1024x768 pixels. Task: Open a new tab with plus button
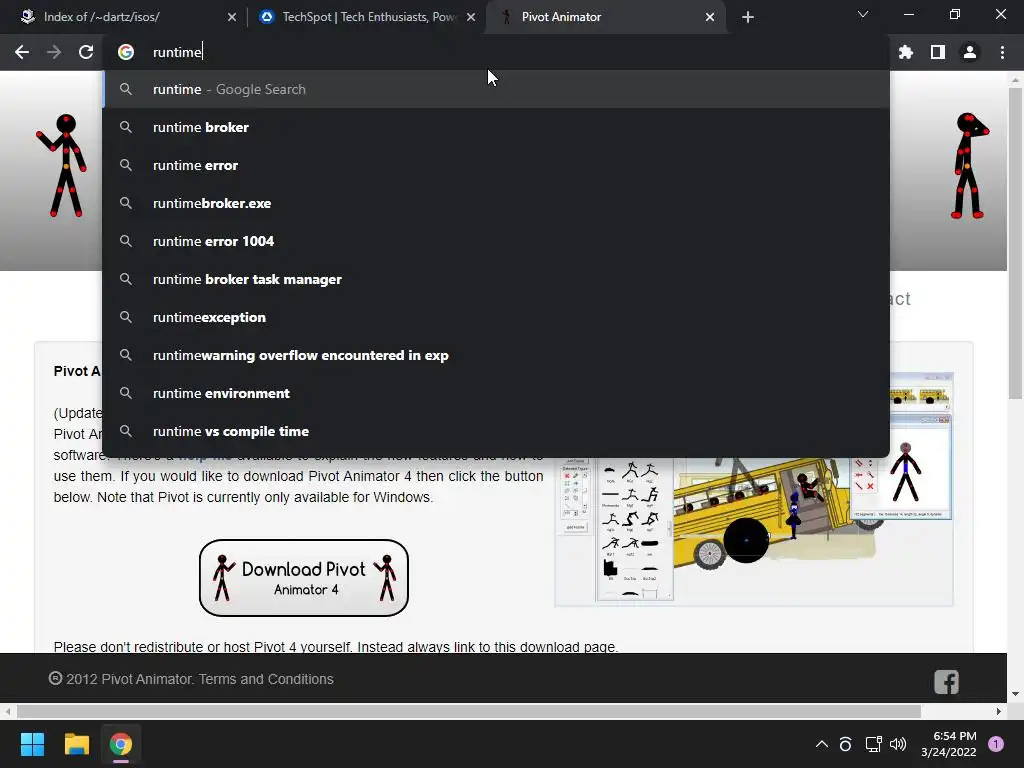click(x=748, y=17)
